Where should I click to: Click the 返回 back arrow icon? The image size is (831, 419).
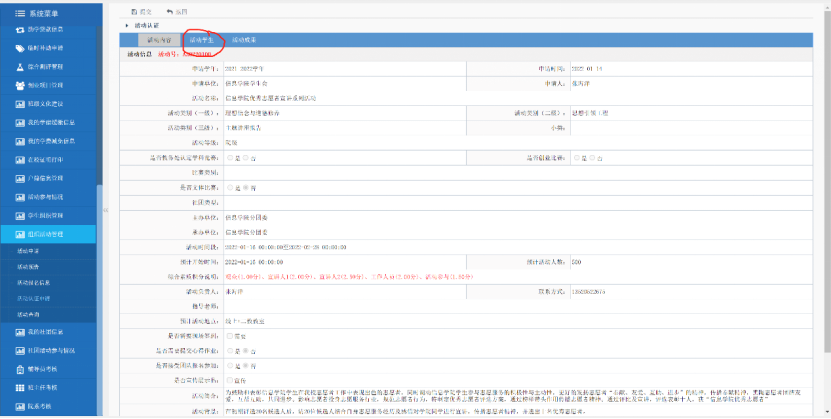click(x=169, y=9)
